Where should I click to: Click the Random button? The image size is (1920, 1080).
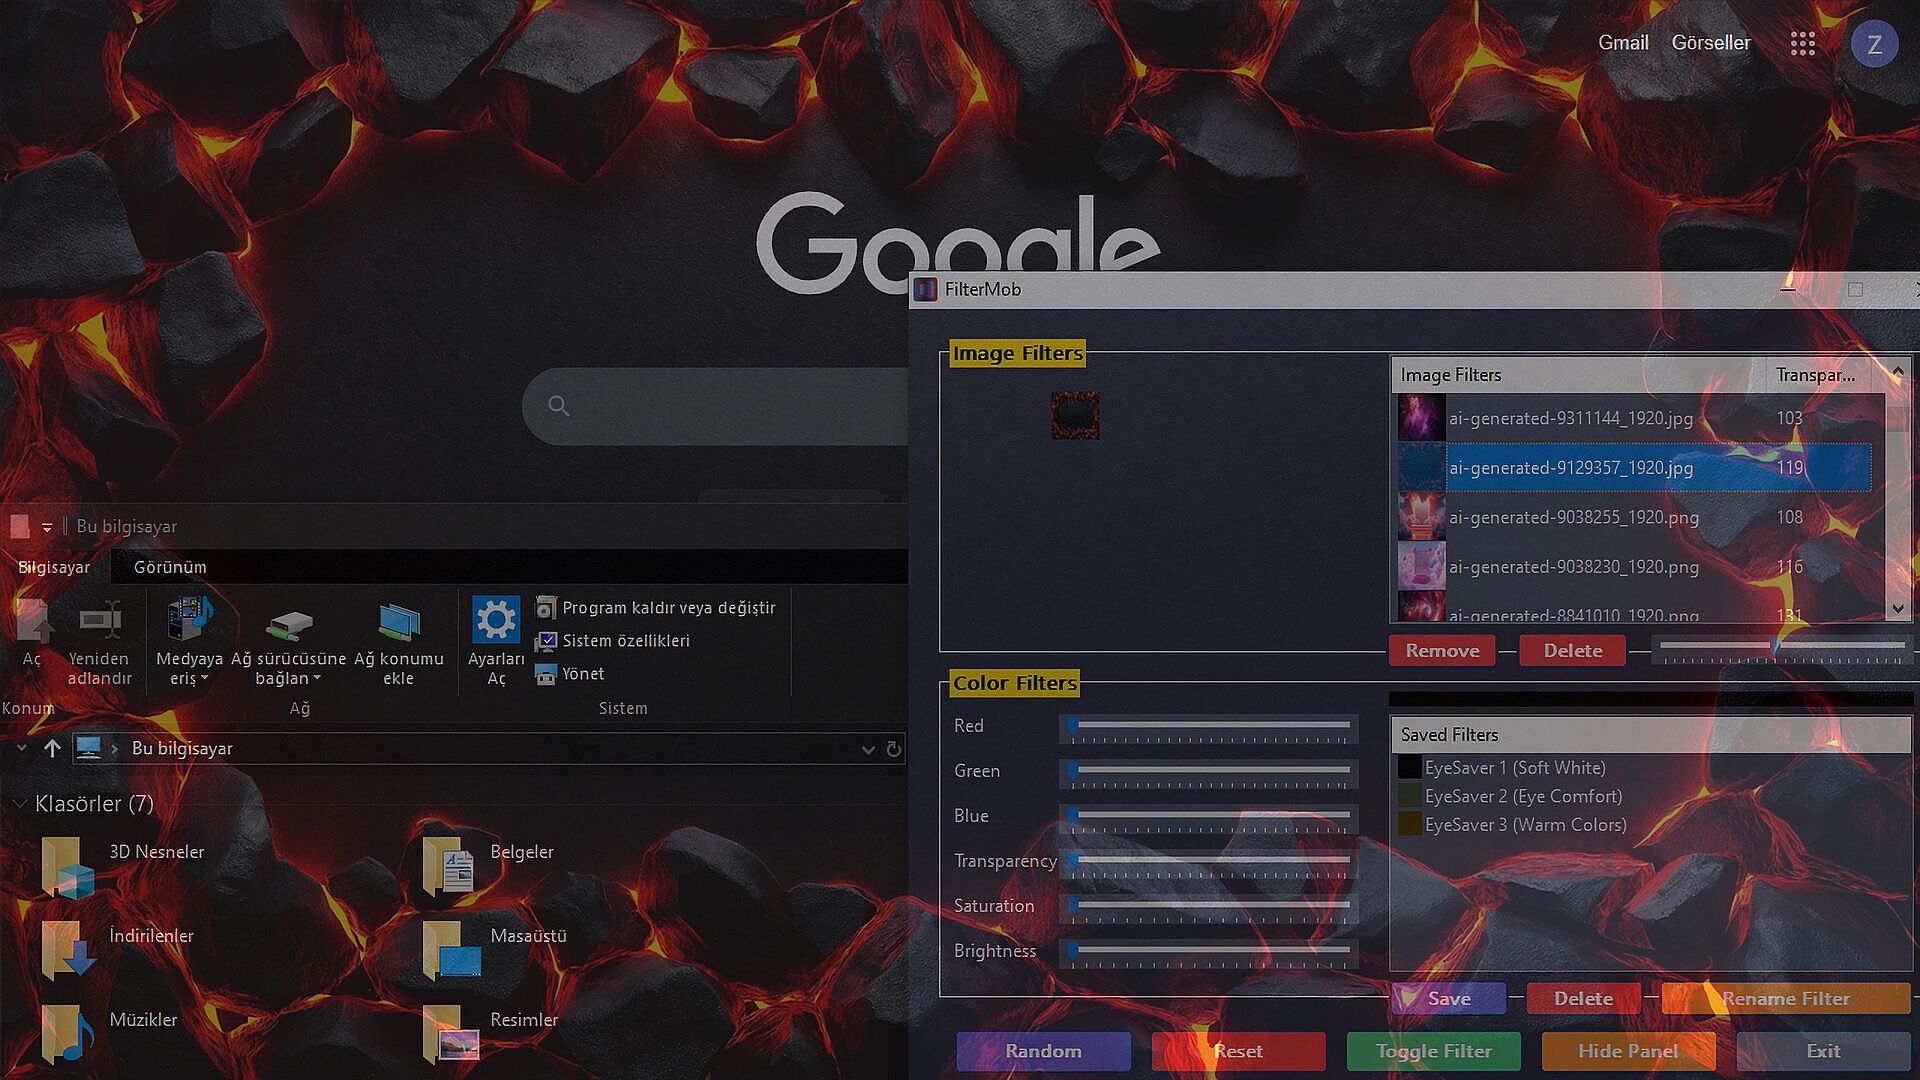(x=1043, y=1051)
